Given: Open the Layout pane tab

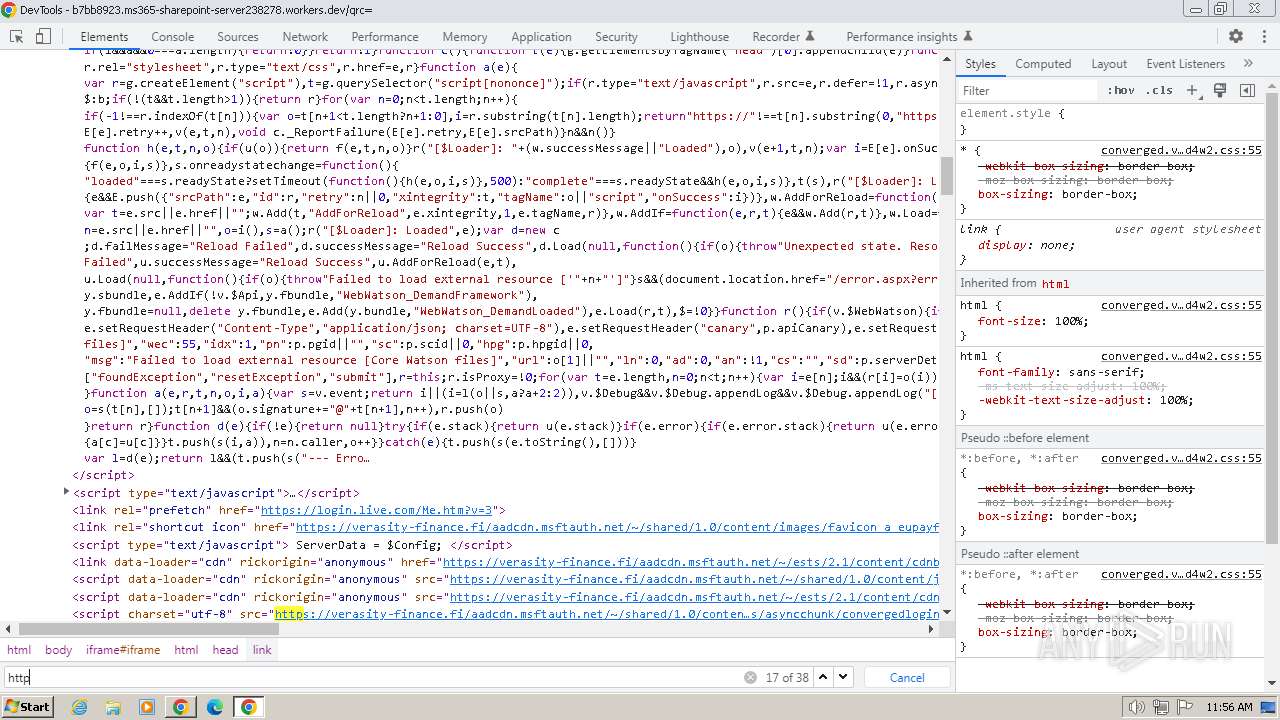Looking at the screenshot, I should tap(1109, 63).
